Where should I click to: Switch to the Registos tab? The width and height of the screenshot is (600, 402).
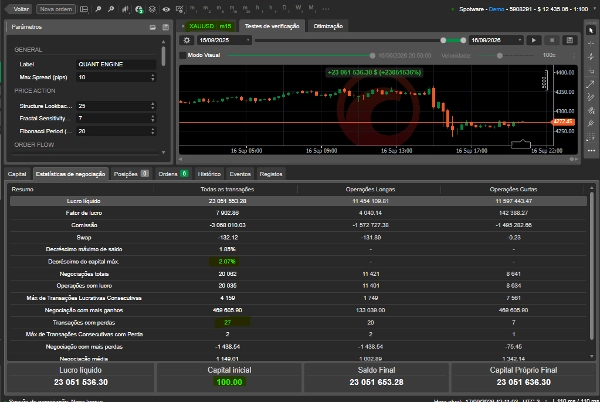coord(271,174)
